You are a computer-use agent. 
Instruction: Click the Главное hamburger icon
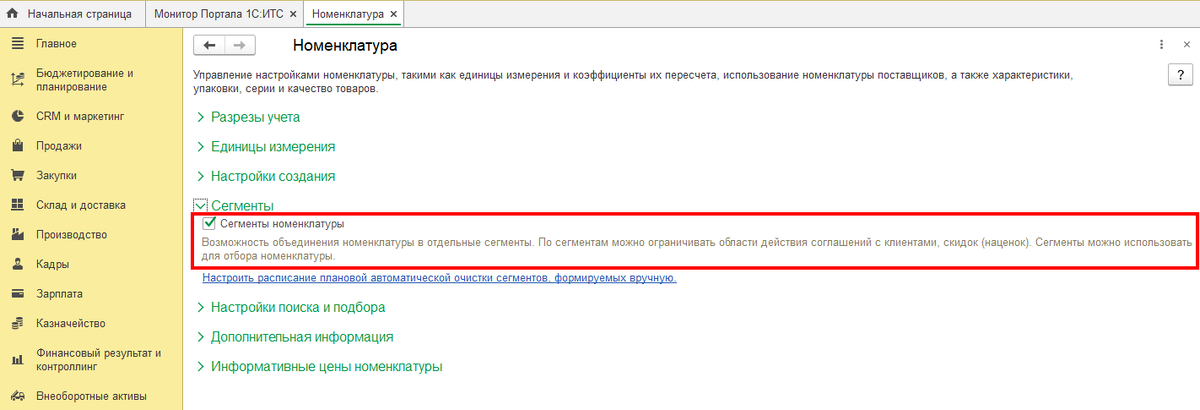[x=17, y=44]
